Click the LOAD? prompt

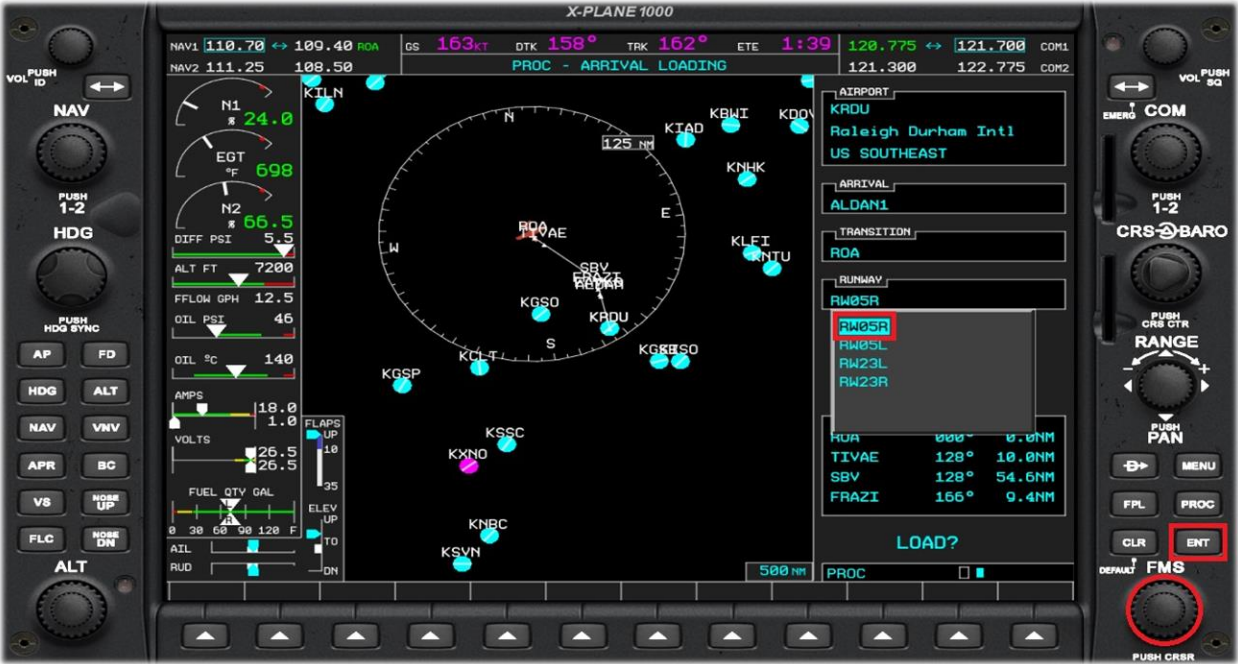(x=927, y=543)
